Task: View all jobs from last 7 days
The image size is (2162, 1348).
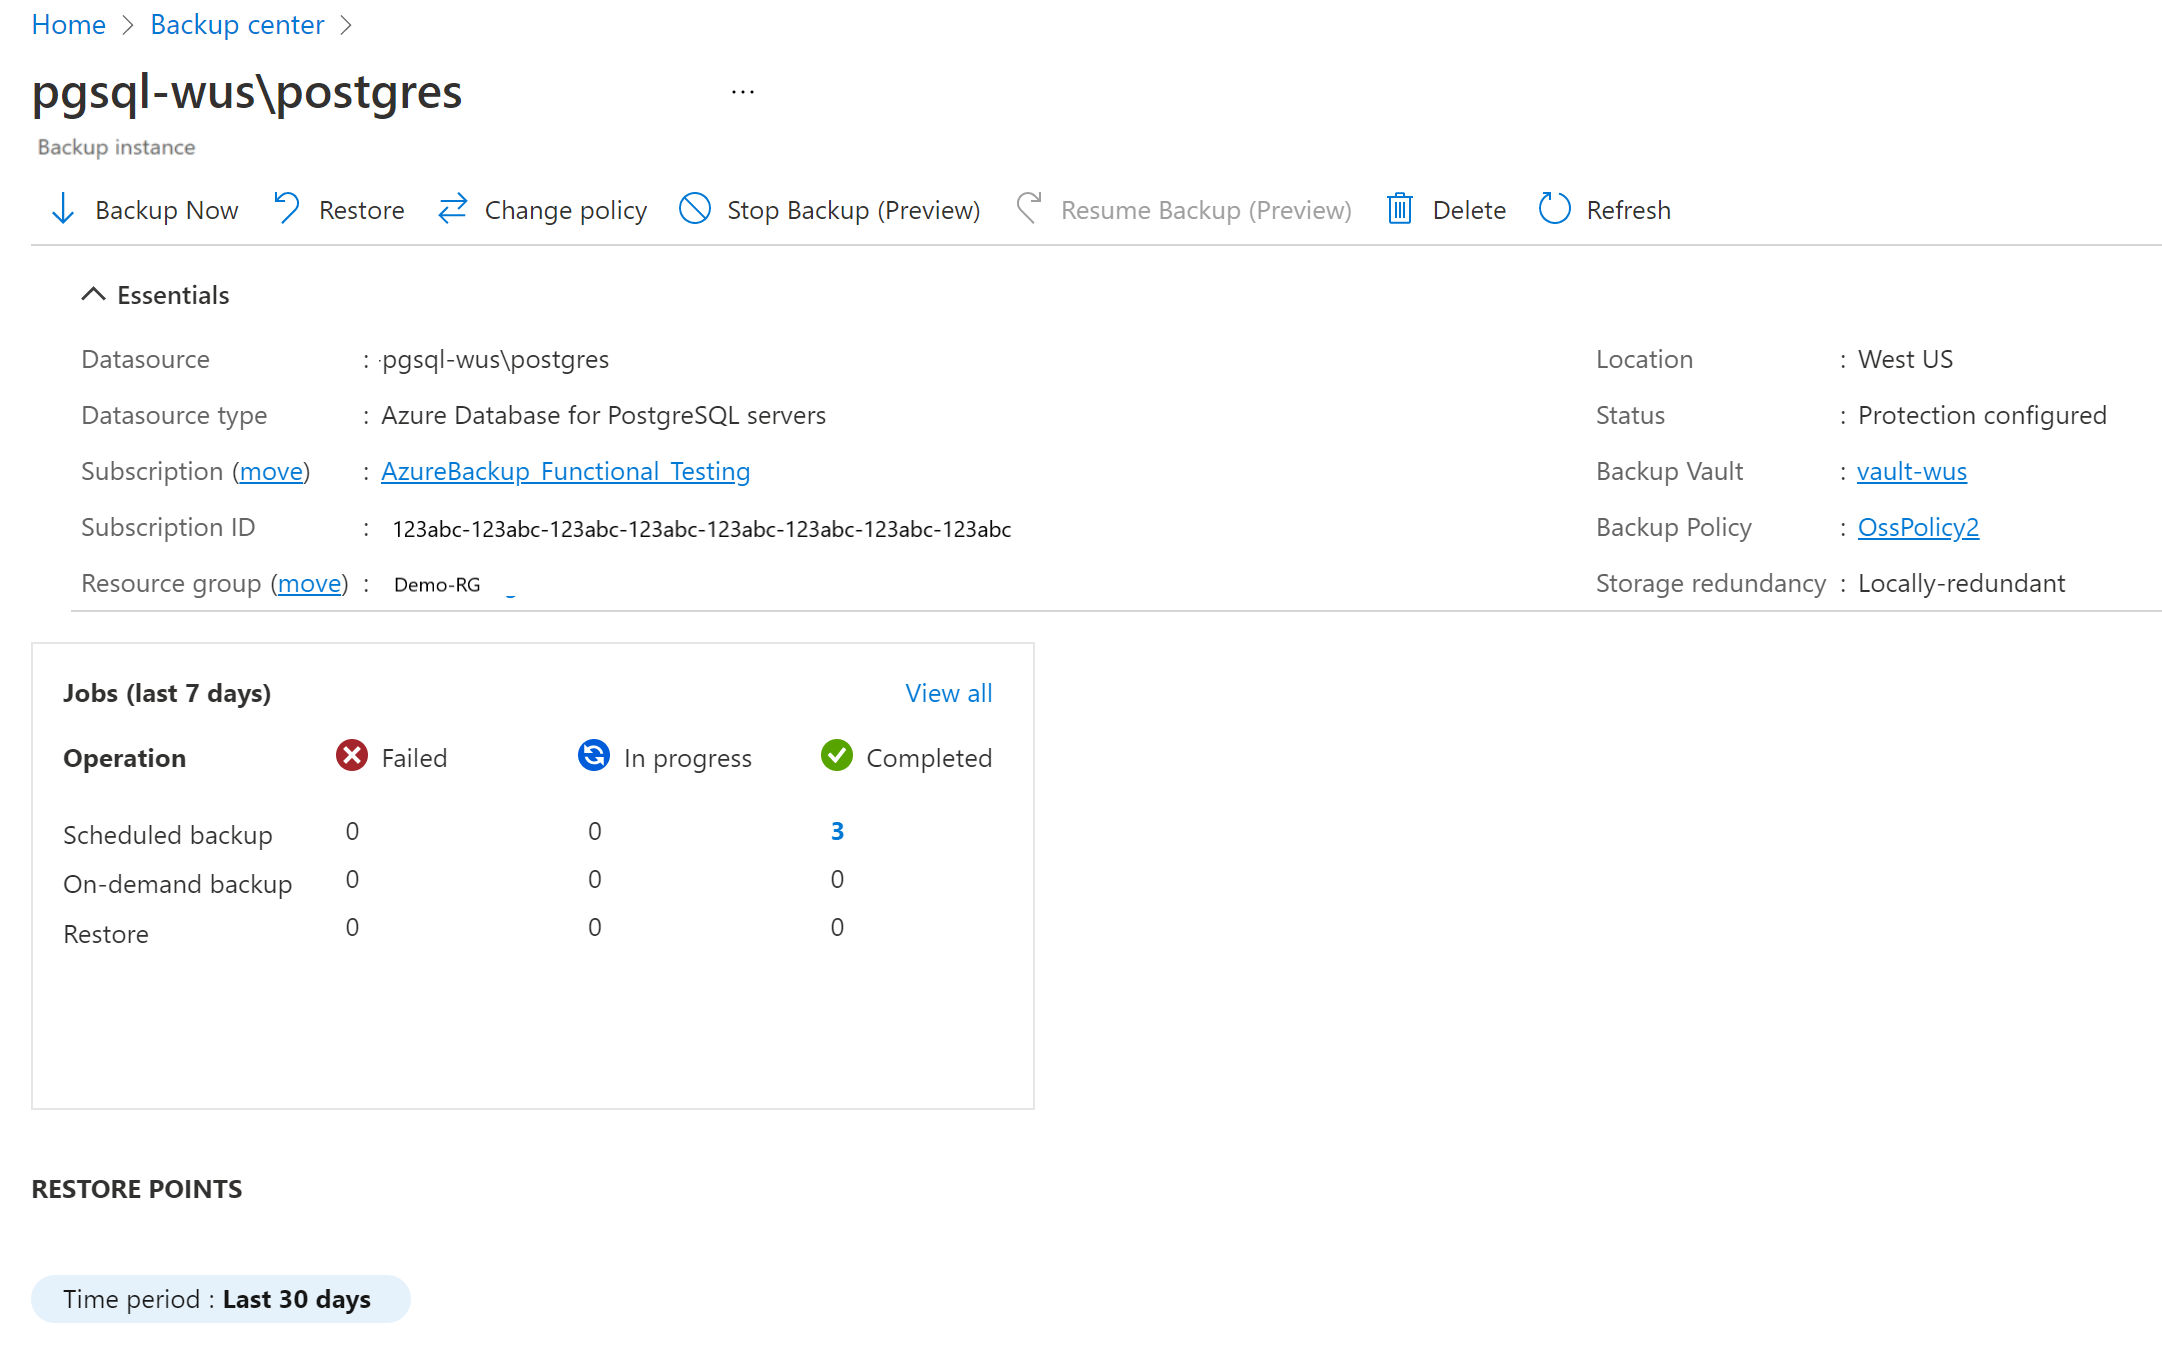Action: click(947, 693)
